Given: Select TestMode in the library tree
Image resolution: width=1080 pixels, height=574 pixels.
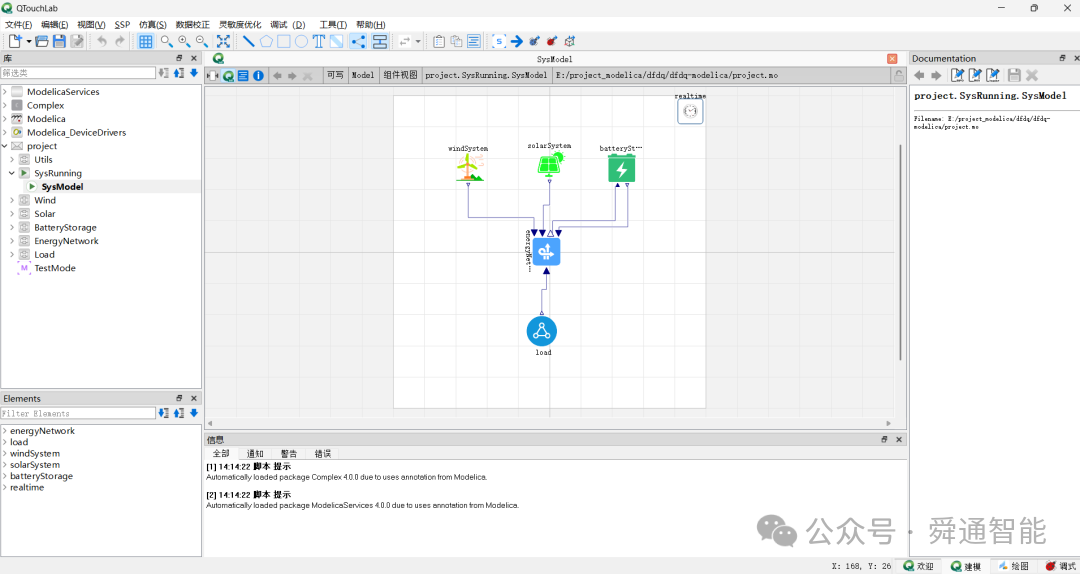Looking at the screenshot, I should click(x=55, y=268).
